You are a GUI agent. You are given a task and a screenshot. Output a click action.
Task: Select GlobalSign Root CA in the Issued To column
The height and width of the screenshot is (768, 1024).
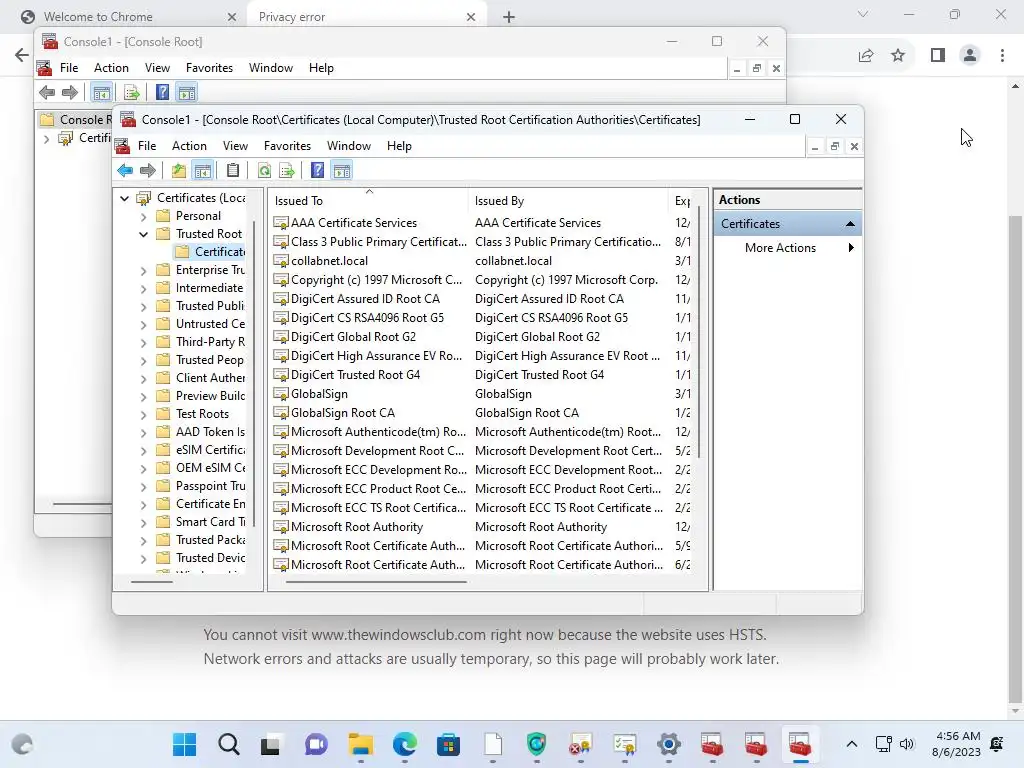343,413
